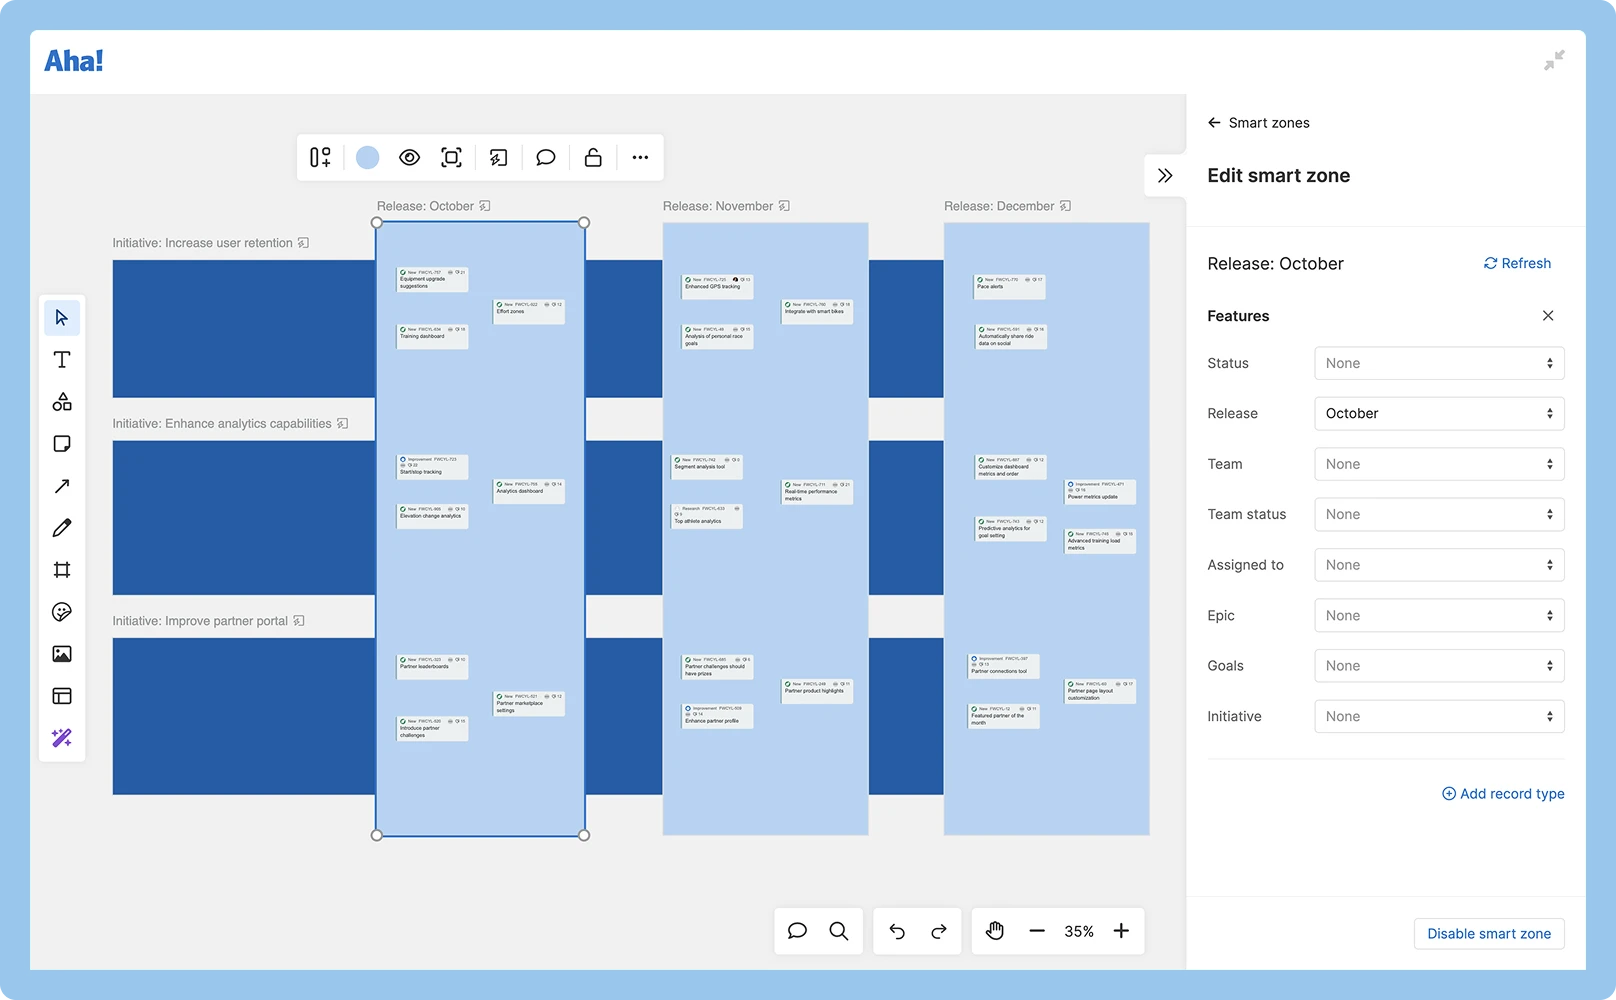The width and height of the screenshot is (1616, 1000).
Task: Open the Shapes tool
Action: pyautogui.click(x=62, y=401)
